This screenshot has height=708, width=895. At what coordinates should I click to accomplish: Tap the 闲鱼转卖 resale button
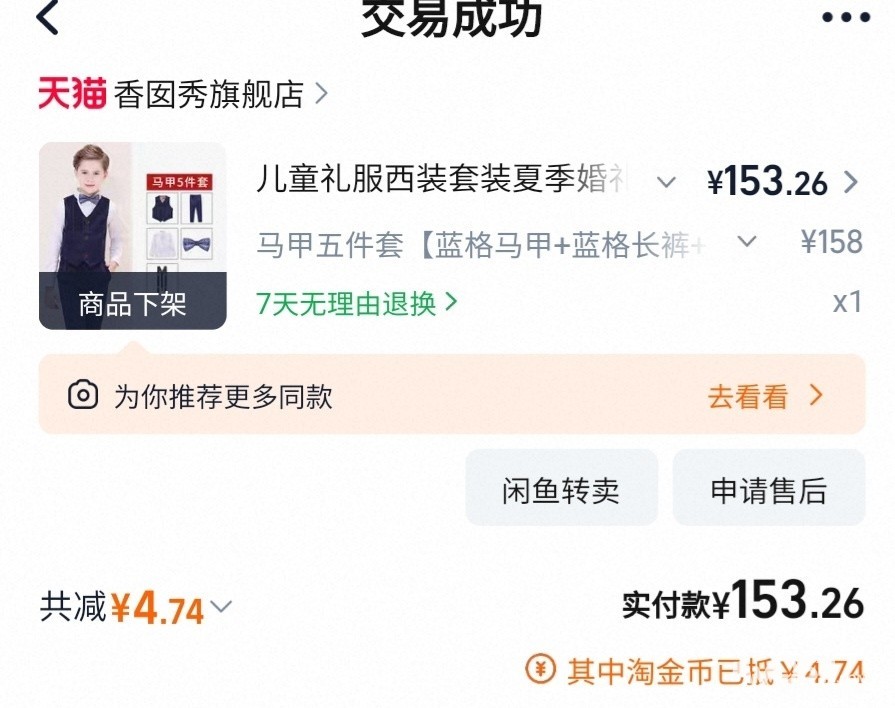click(562, 488)
